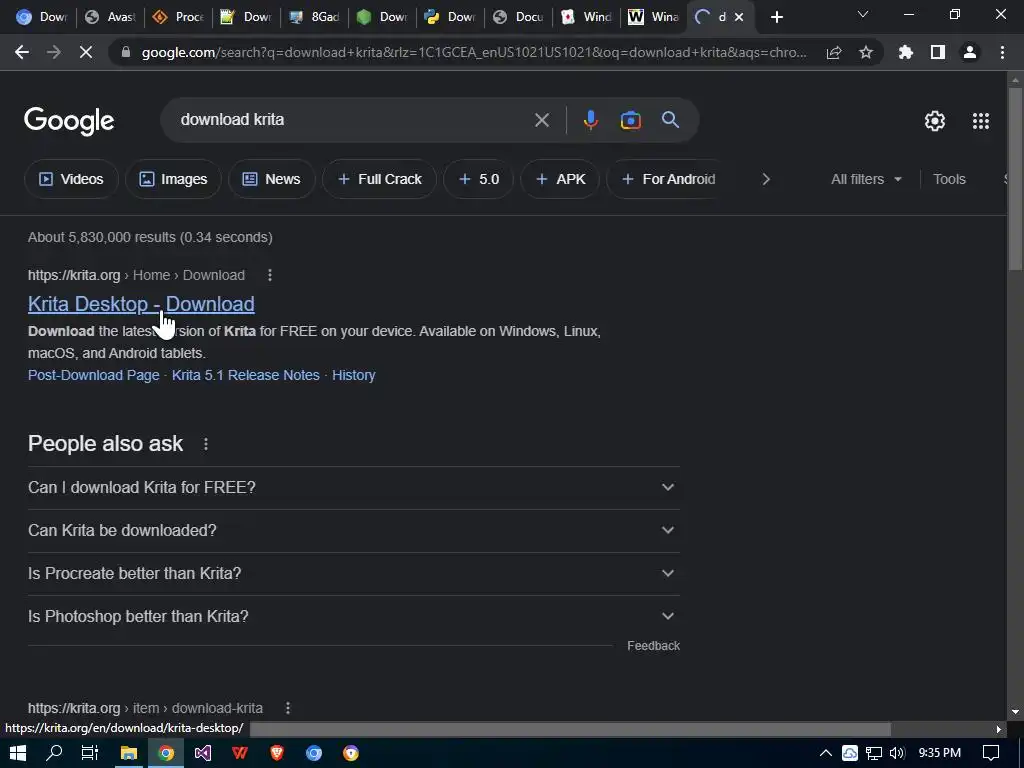Screen dimensions: 1024x768
Task: Open Windows taskbar search
Action: tap(54, 753)
